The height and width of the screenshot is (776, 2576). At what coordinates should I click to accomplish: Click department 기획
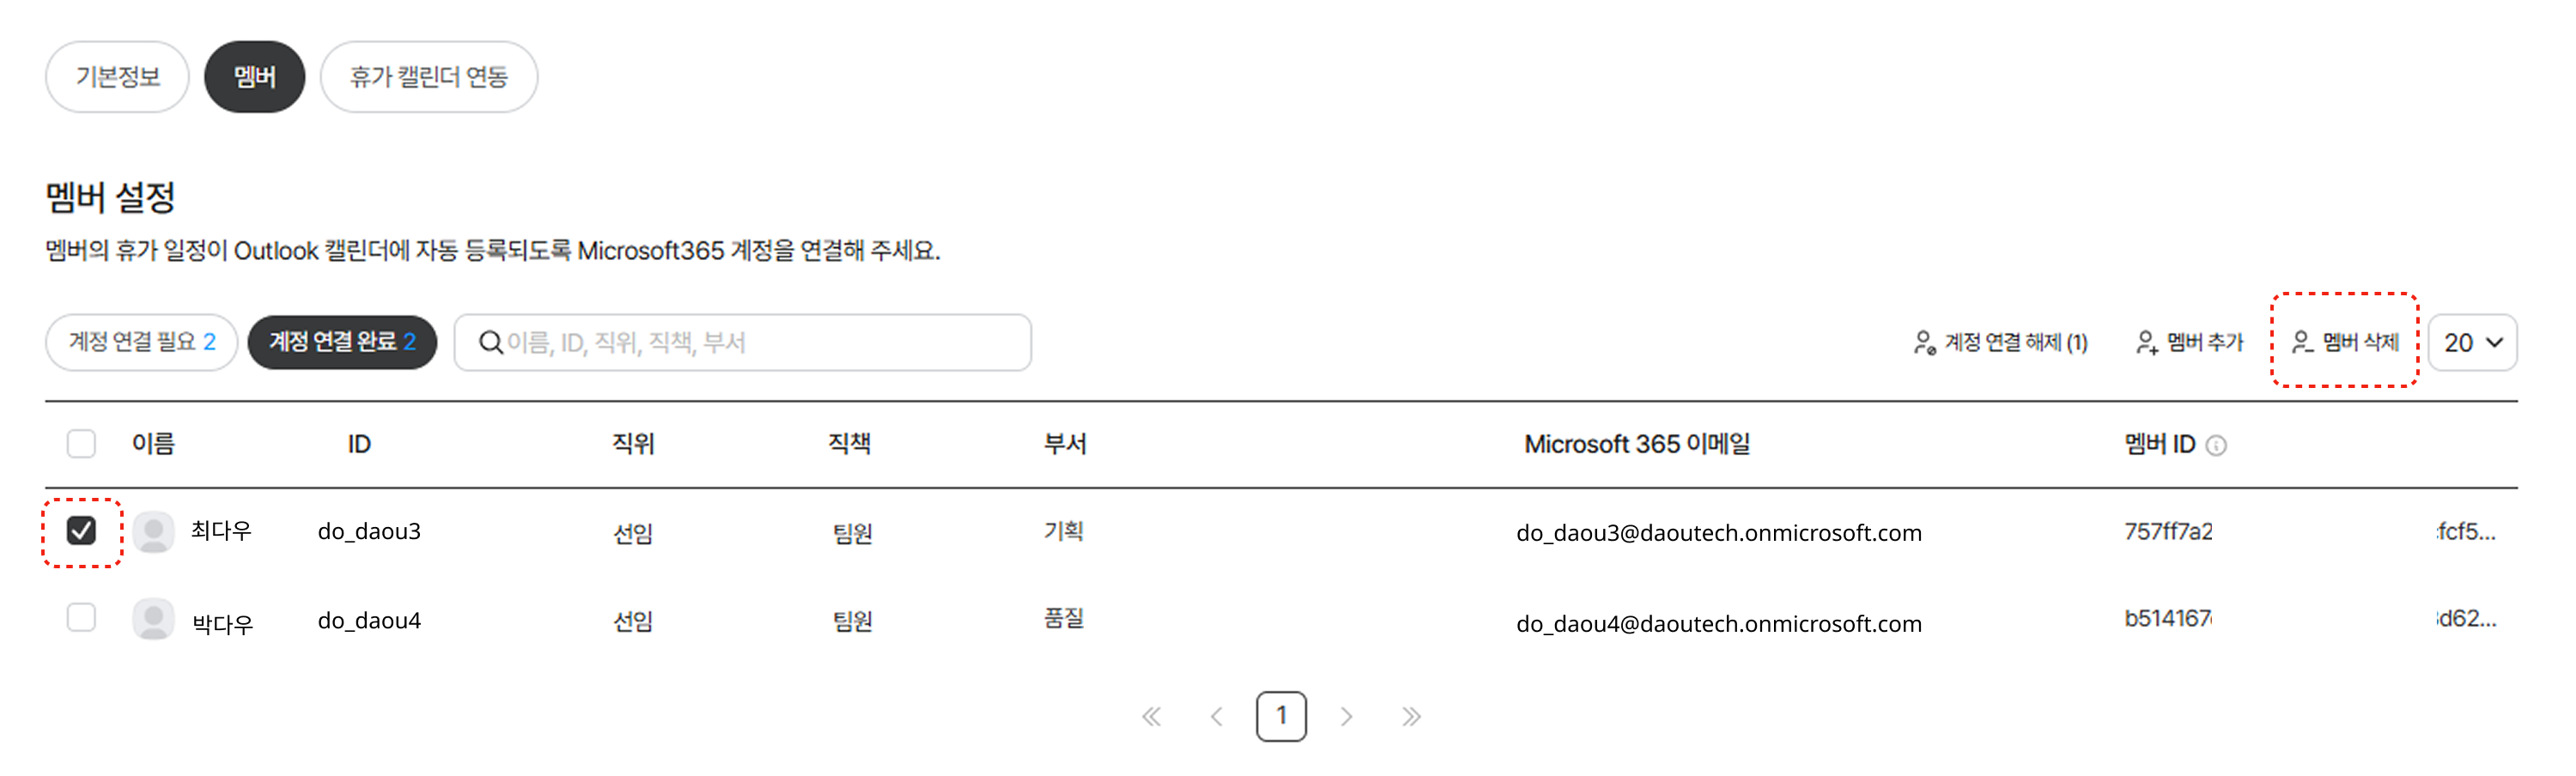1064,531
